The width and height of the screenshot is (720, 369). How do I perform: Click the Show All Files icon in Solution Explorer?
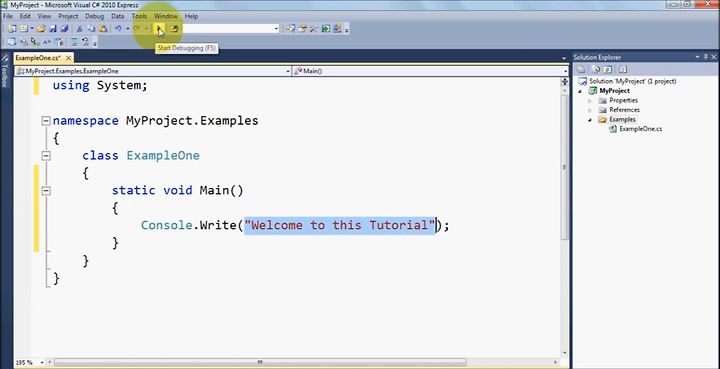click(596, 69)
